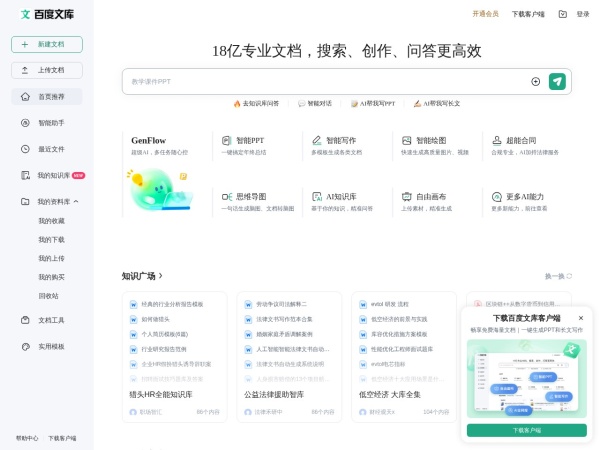Click the Word icon beside 个人简历模板
The height and width of the screenshot is (450, 600).
pos(134,334)
